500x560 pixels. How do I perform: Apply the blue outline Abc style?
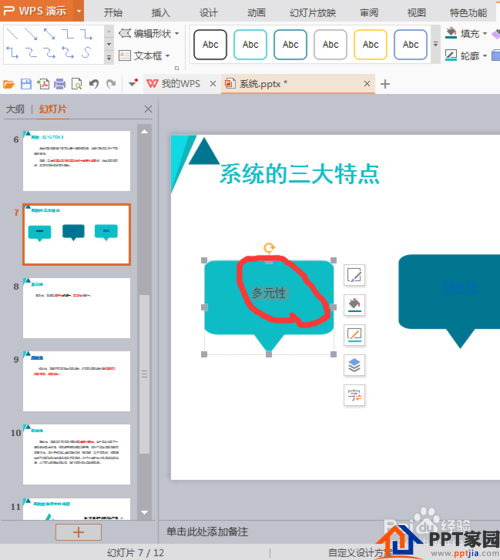tap(410, 45)
